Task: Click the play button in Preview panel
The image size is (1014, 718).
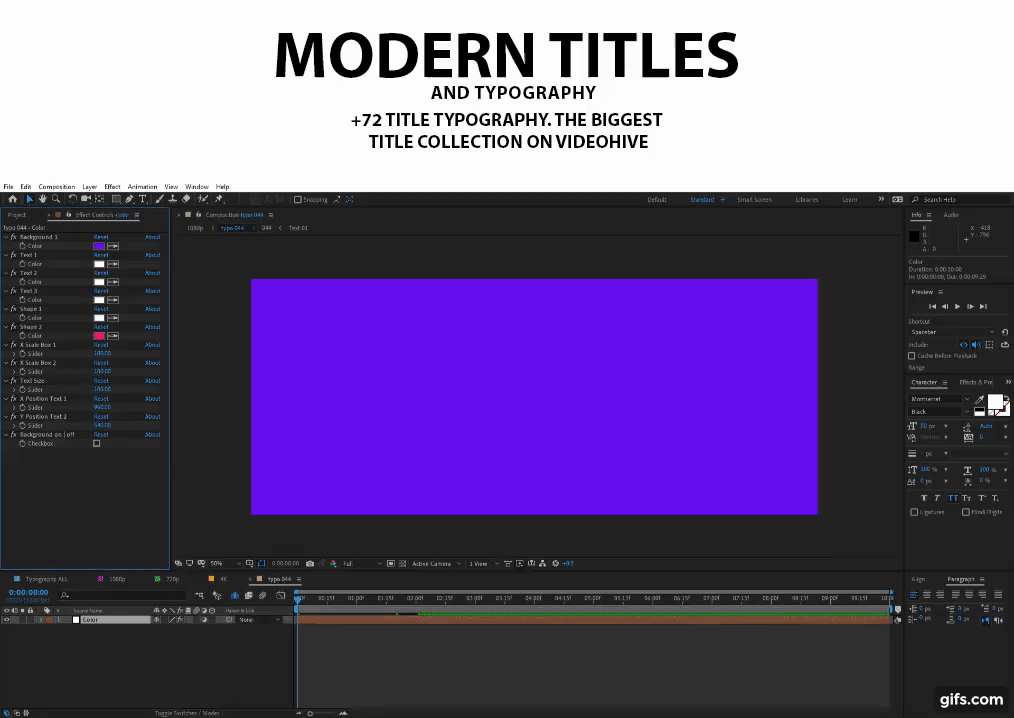Action: tap(958, 307)
